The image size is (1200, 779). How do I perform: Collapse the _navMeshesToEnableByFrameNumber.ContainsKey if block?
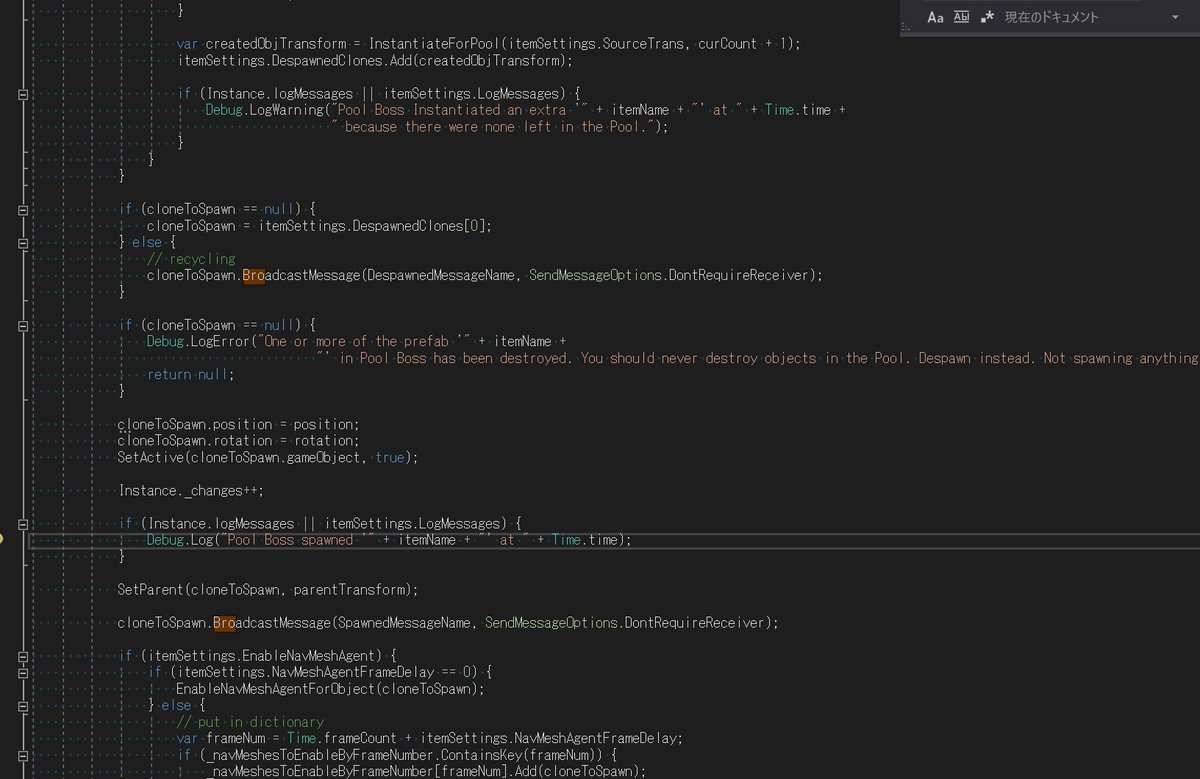pyautogui.click(x=23, y=755)
